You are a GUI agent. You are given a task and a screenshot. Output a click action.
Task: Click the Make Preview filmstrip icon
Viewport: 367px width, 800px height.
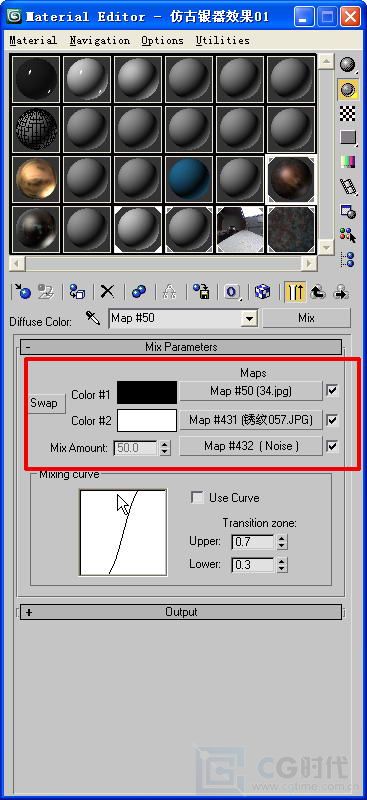348,186
